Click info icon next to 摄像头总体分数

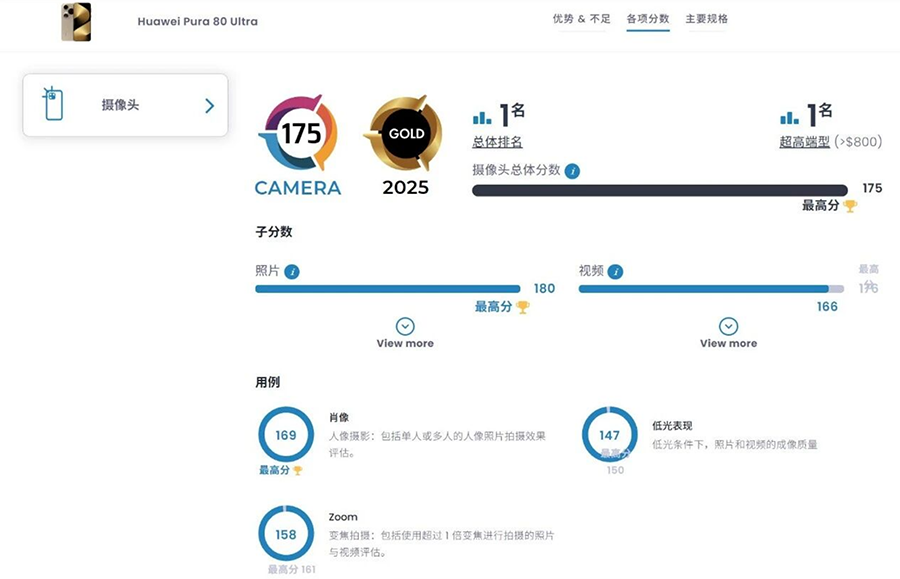click(572, 171)
